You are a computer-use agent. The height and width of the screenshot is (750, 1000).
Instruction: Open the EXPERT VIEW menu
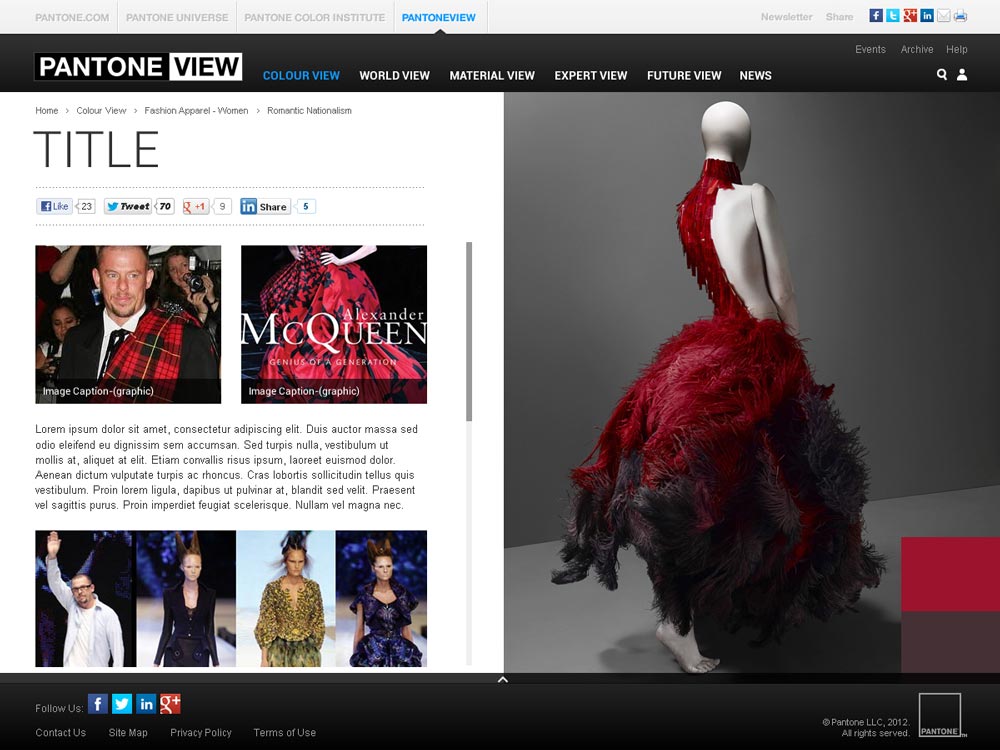[591, 75]
